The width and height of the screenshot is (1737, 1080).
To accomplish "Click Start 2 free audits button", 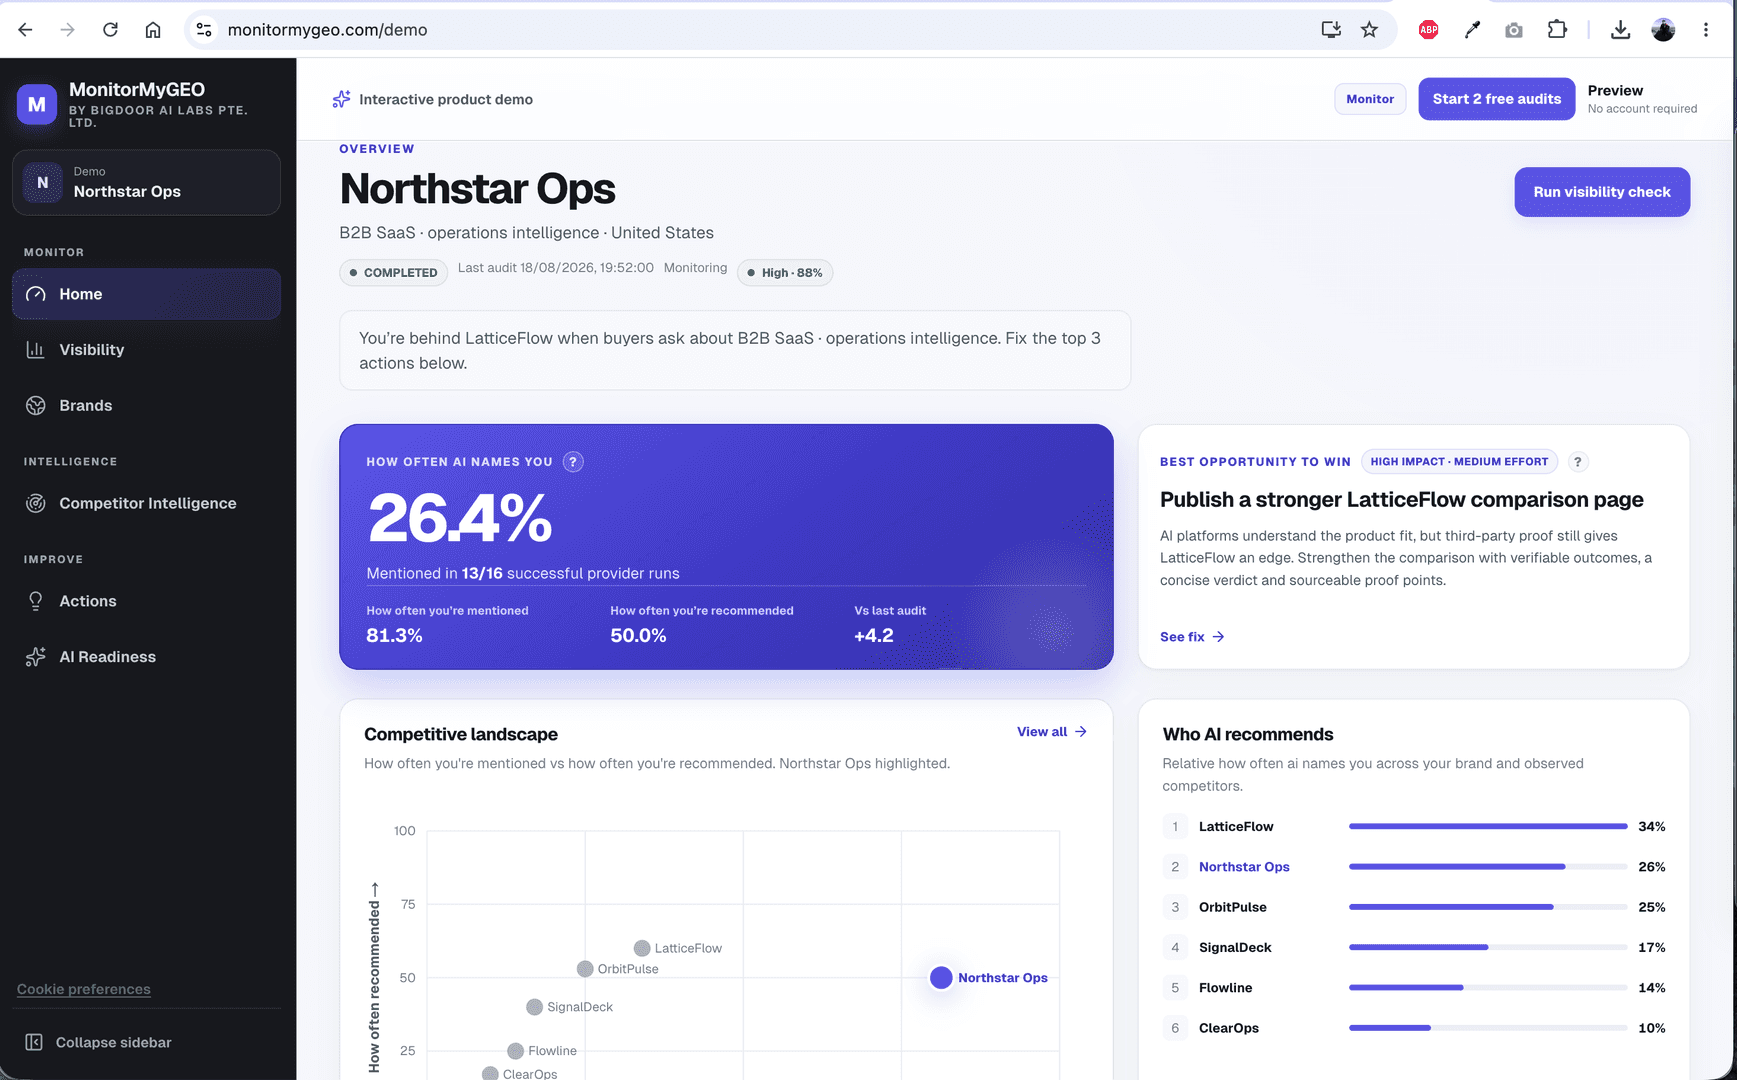I will pyautogui.click(x=1496, y=99).
